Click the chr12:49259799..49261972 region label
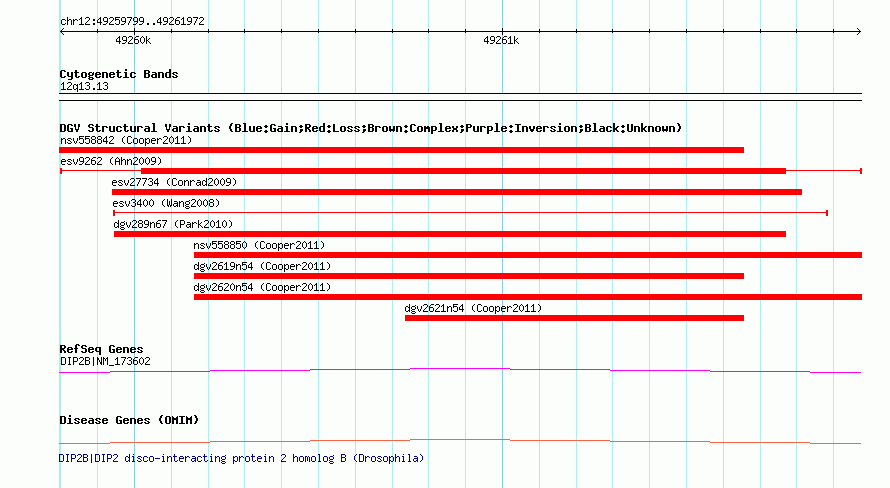 click(132, 21)
